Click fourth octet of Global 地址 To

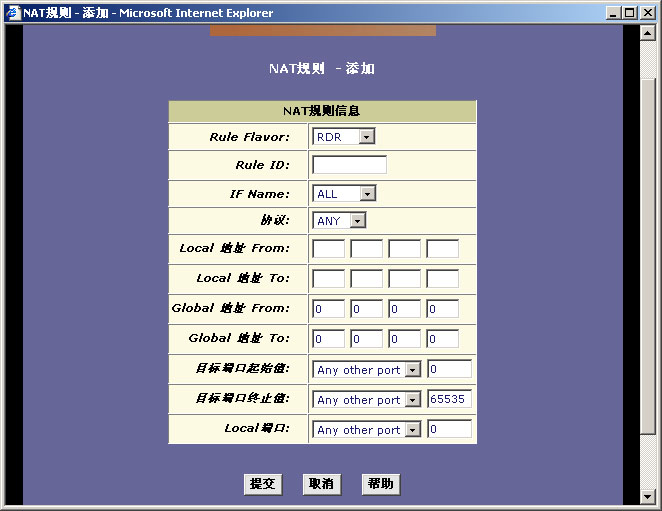click(442, 339)
